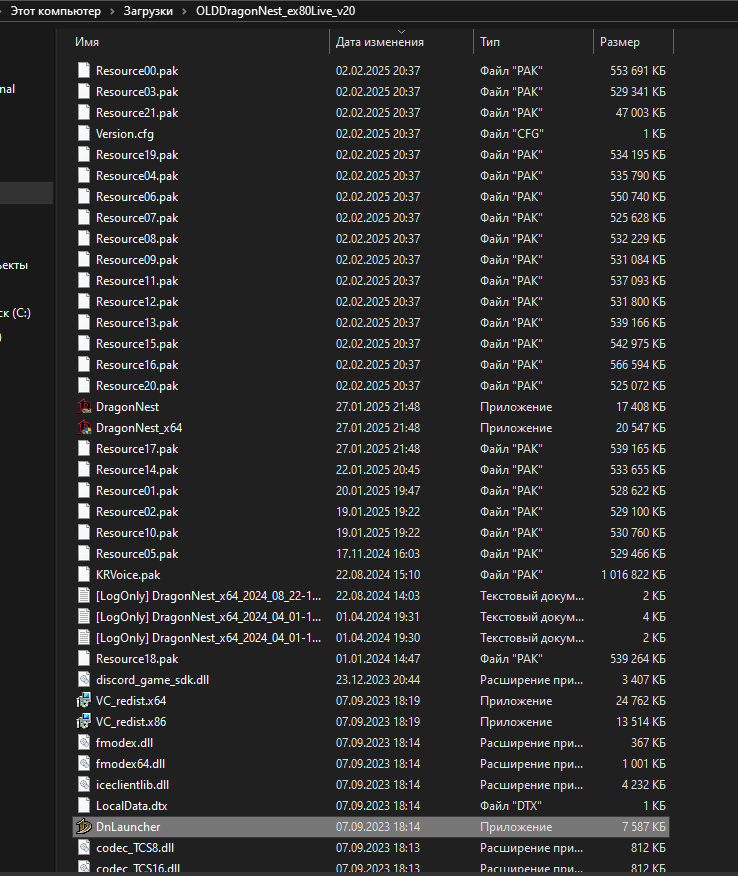Click the 1 016 822 КБ size value
738x876 pixels.
tap(634, 575)
